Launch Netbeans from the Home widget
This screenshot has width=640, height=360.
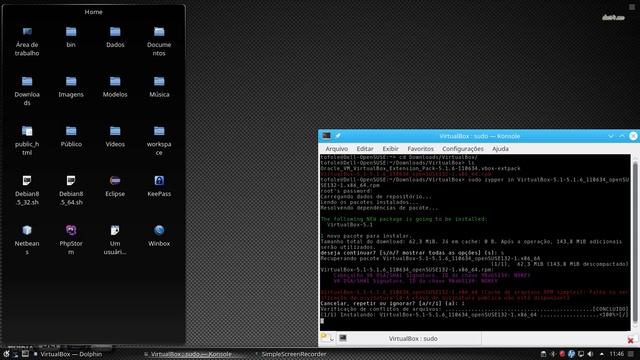pos(27,240)
